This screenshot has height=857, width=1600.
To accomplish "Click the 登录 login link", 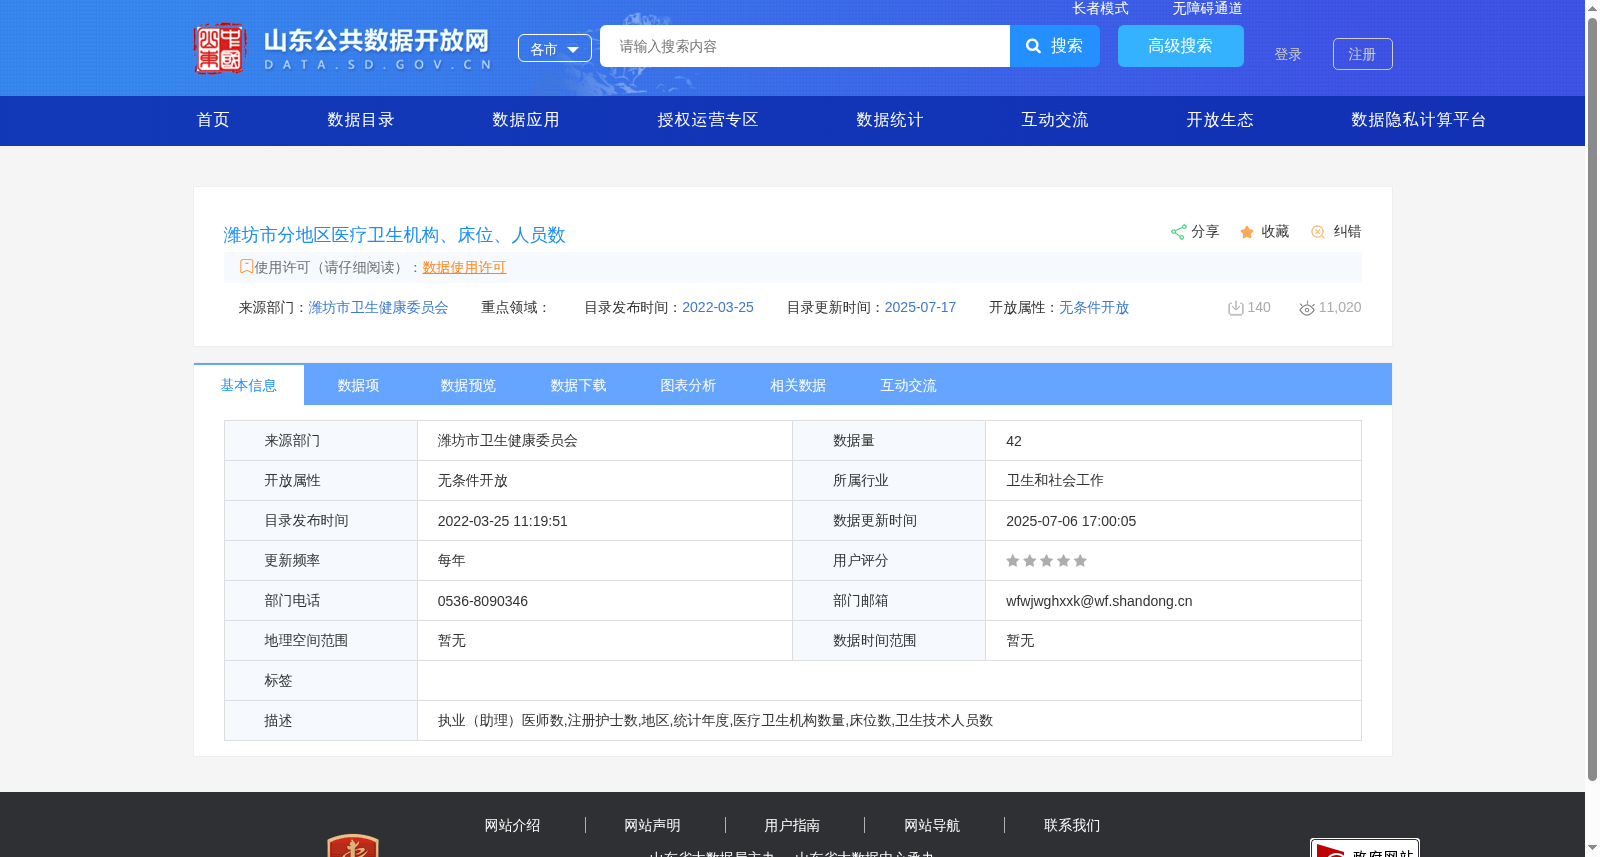I will click(x=1288, y=54).
